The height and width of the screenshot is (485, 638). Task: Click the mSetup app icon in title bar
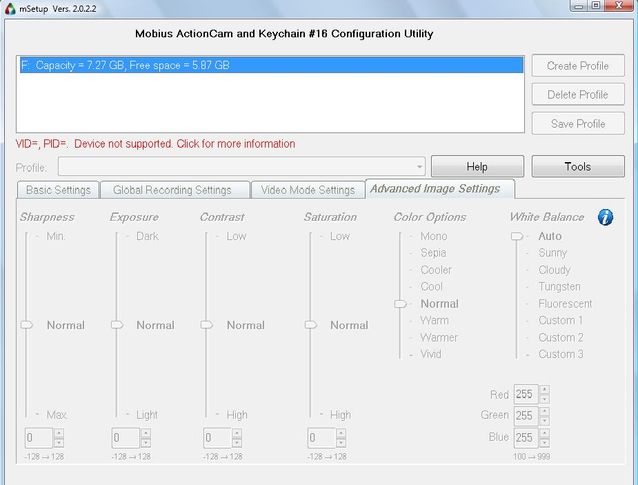[10, 9]
